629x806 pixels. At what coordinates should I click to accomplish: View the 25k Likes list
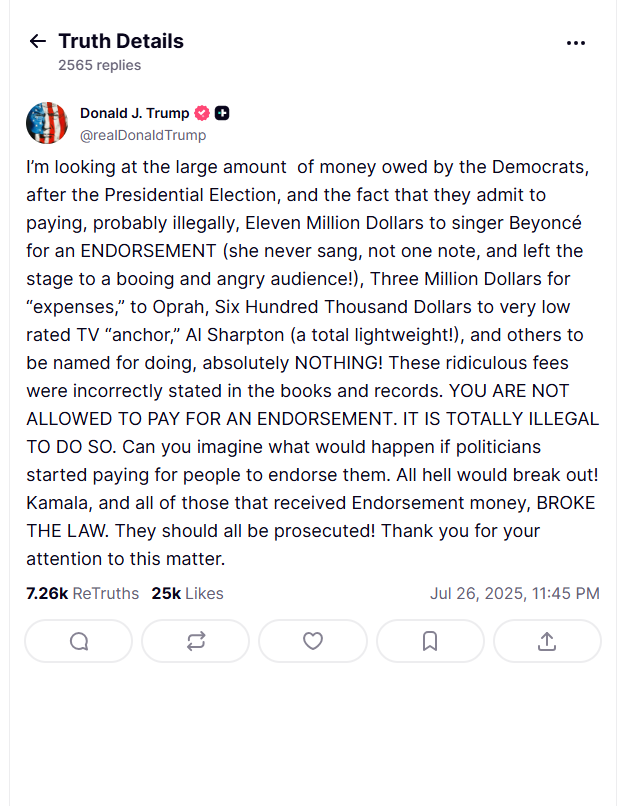click(x=187, y=593)
